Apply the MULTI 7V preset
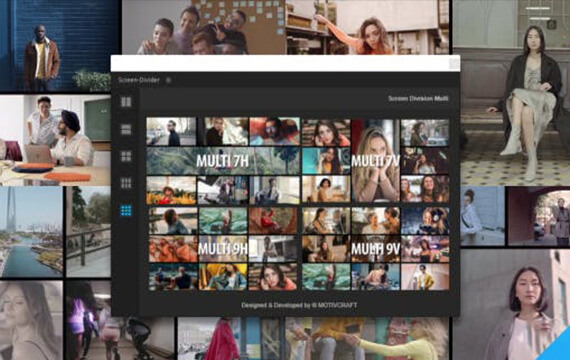 [x=376, y=160]
